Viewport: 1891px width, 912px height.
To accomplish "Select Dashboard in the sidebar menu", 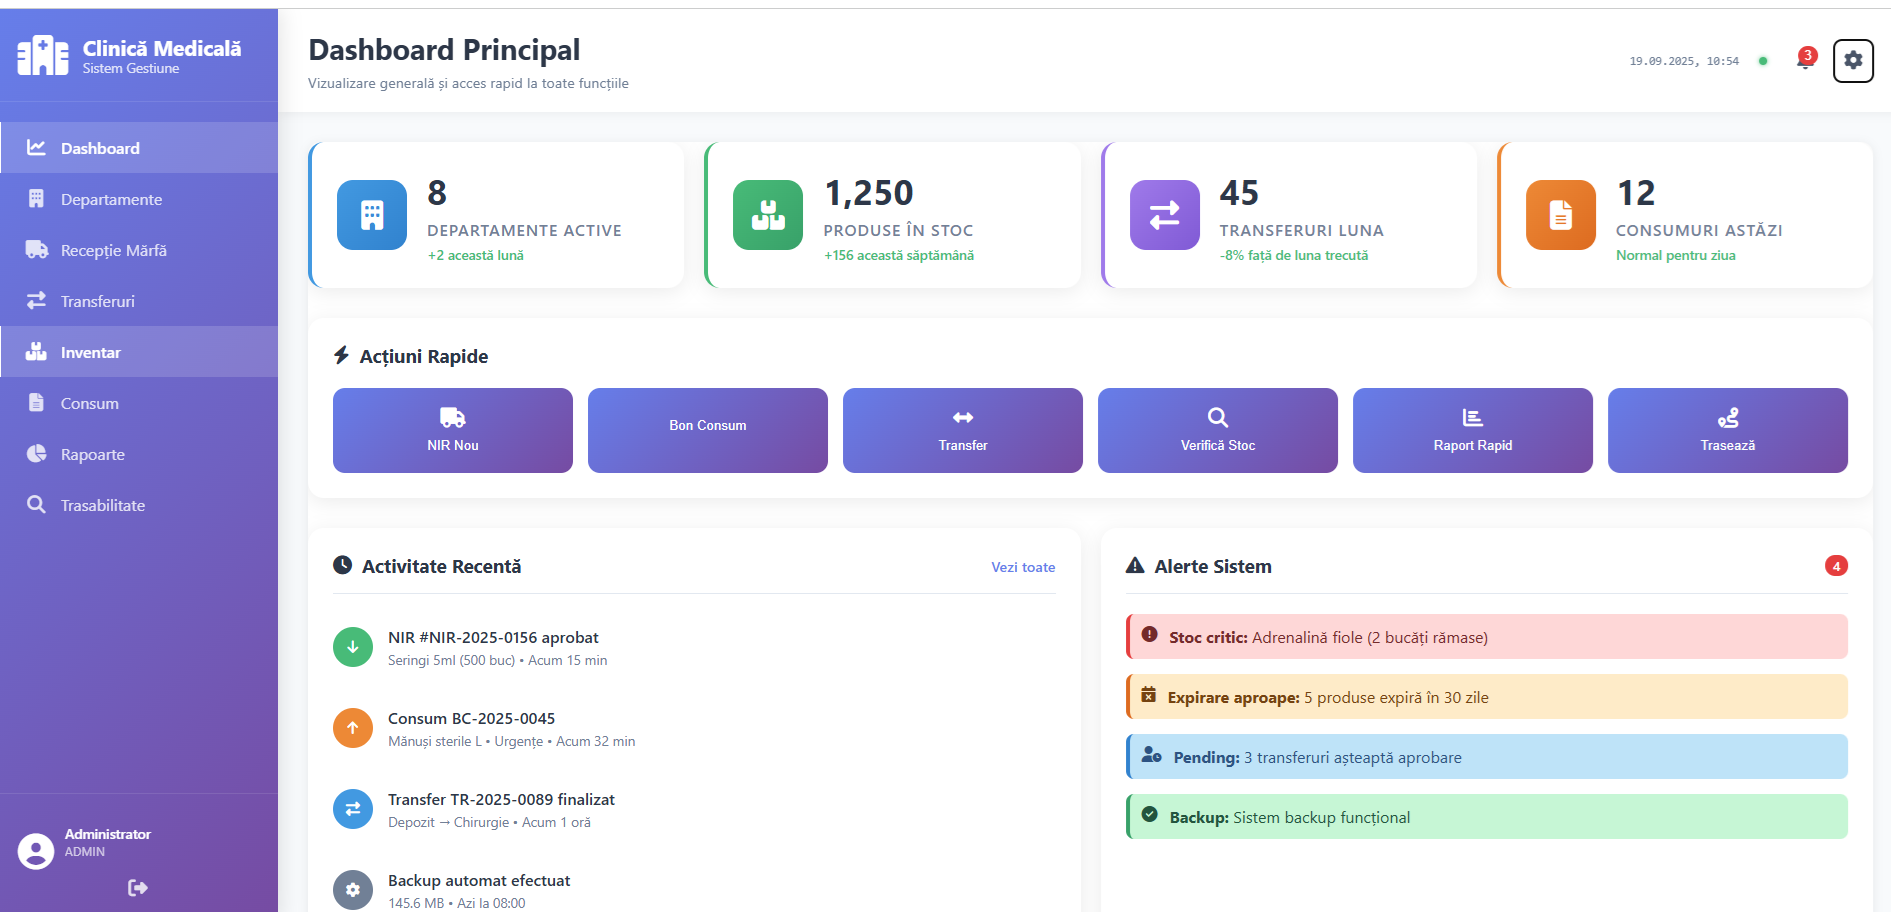I will 99,148.
